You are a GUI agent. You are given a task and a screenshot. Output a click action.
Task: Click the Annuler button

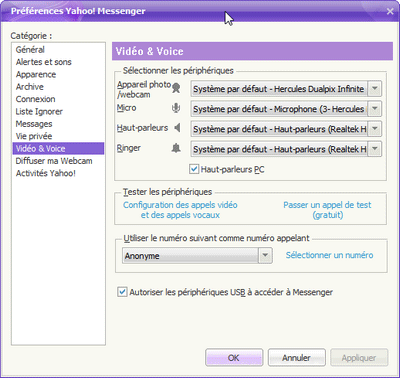[297, 358]
